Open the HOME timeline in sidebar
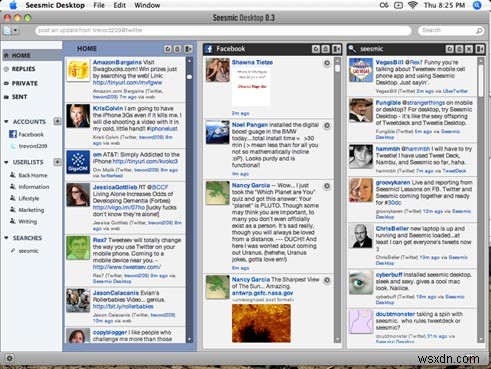The width and height of the screenshot is (491, 369). tap(31, 55)
